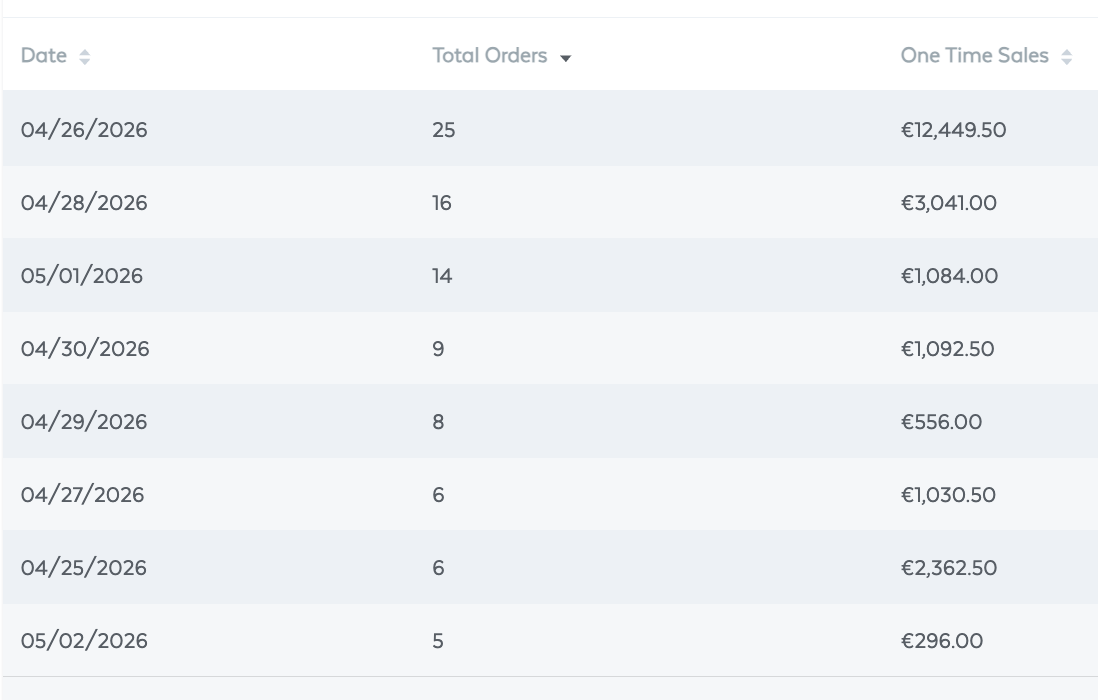Image resolution: width=1098 pixels, height=700 pixels.
Task: Click the Date column sort arrows icon
Action: click(x=84, y=57)
